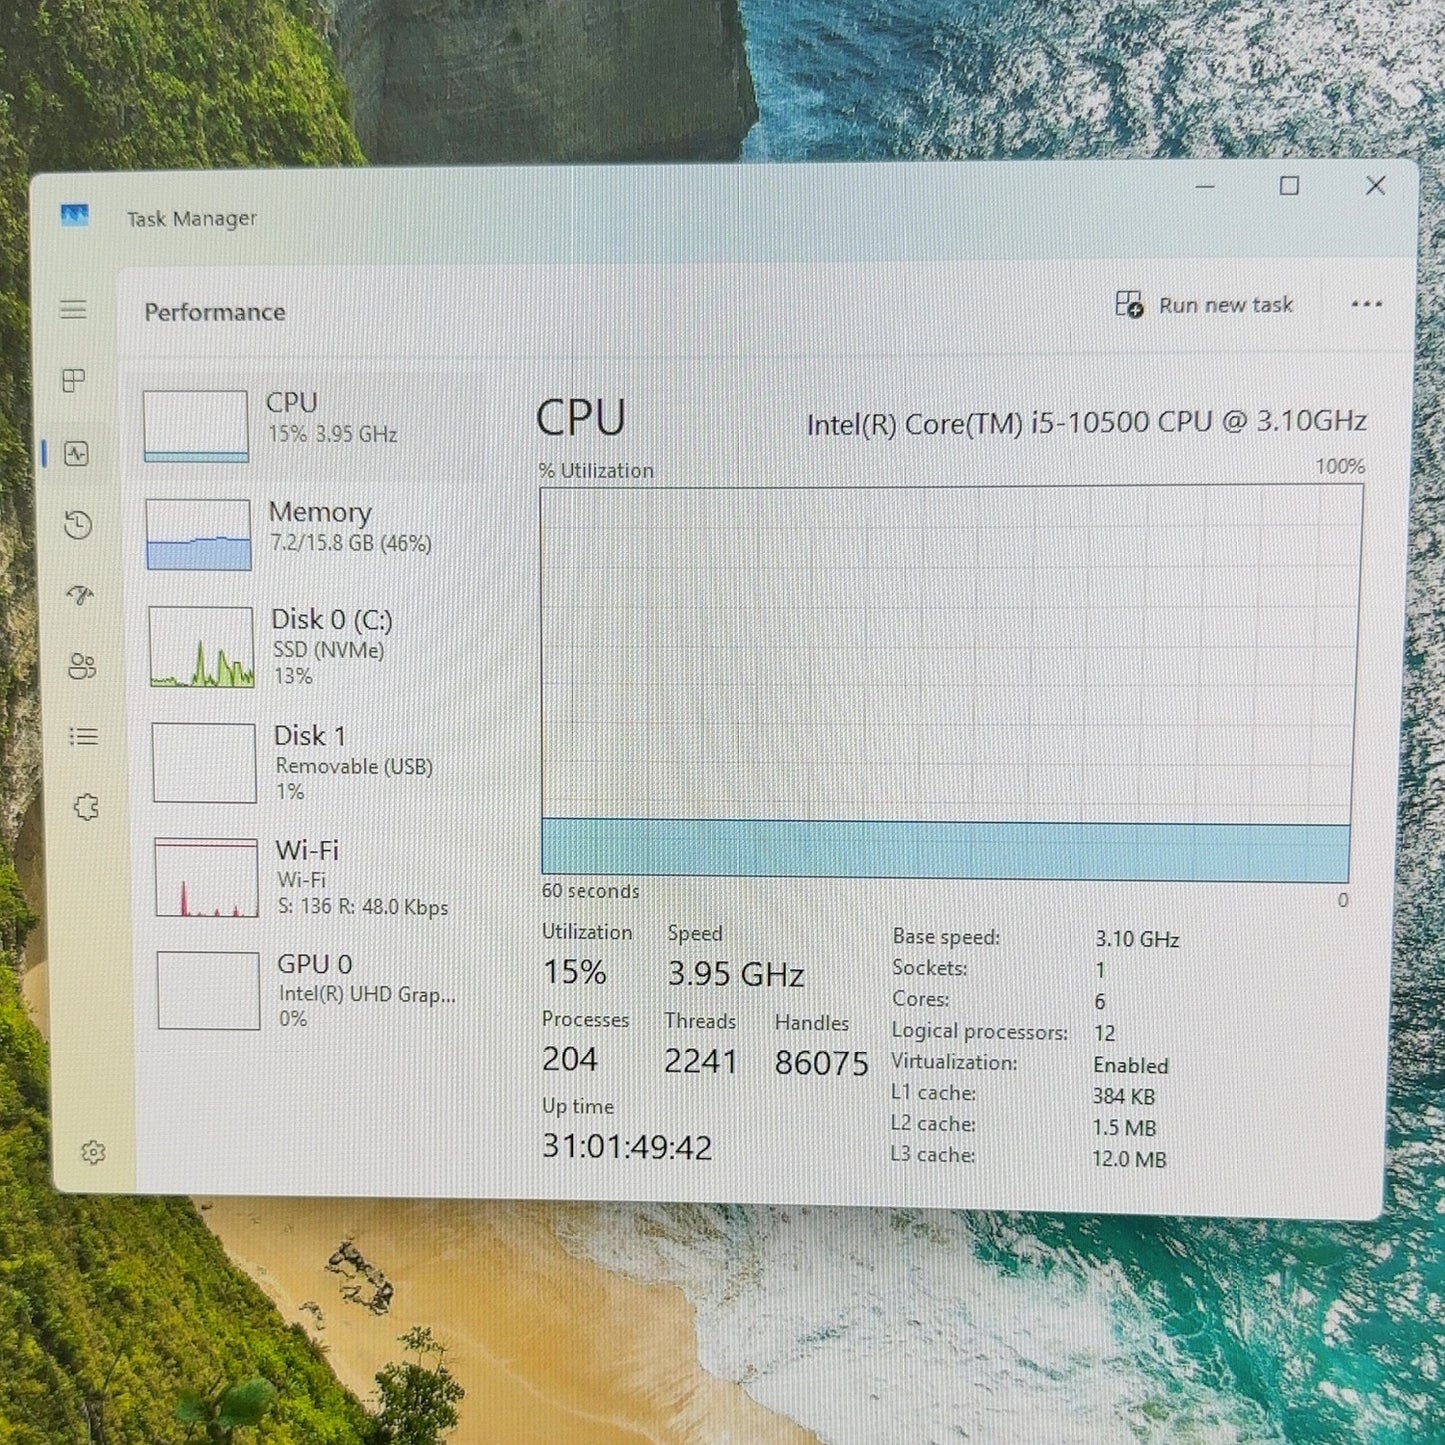Open the Details page list icon
This screenshot has width=1445, height=1445.
[84, 737]
